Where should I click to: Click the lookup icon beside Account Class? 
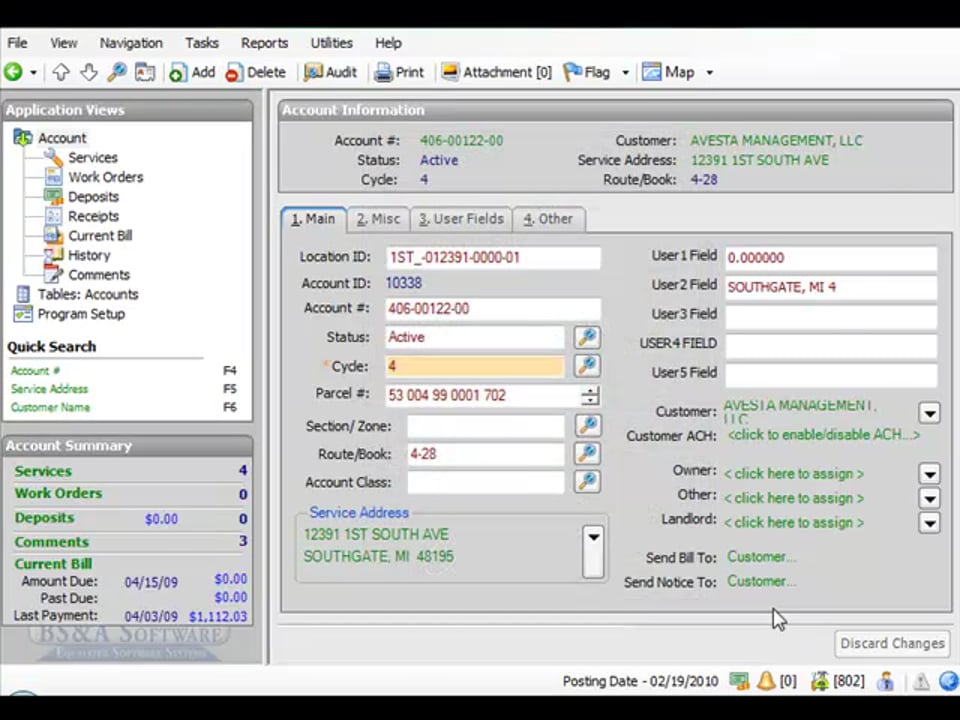[x=587, y=482]
